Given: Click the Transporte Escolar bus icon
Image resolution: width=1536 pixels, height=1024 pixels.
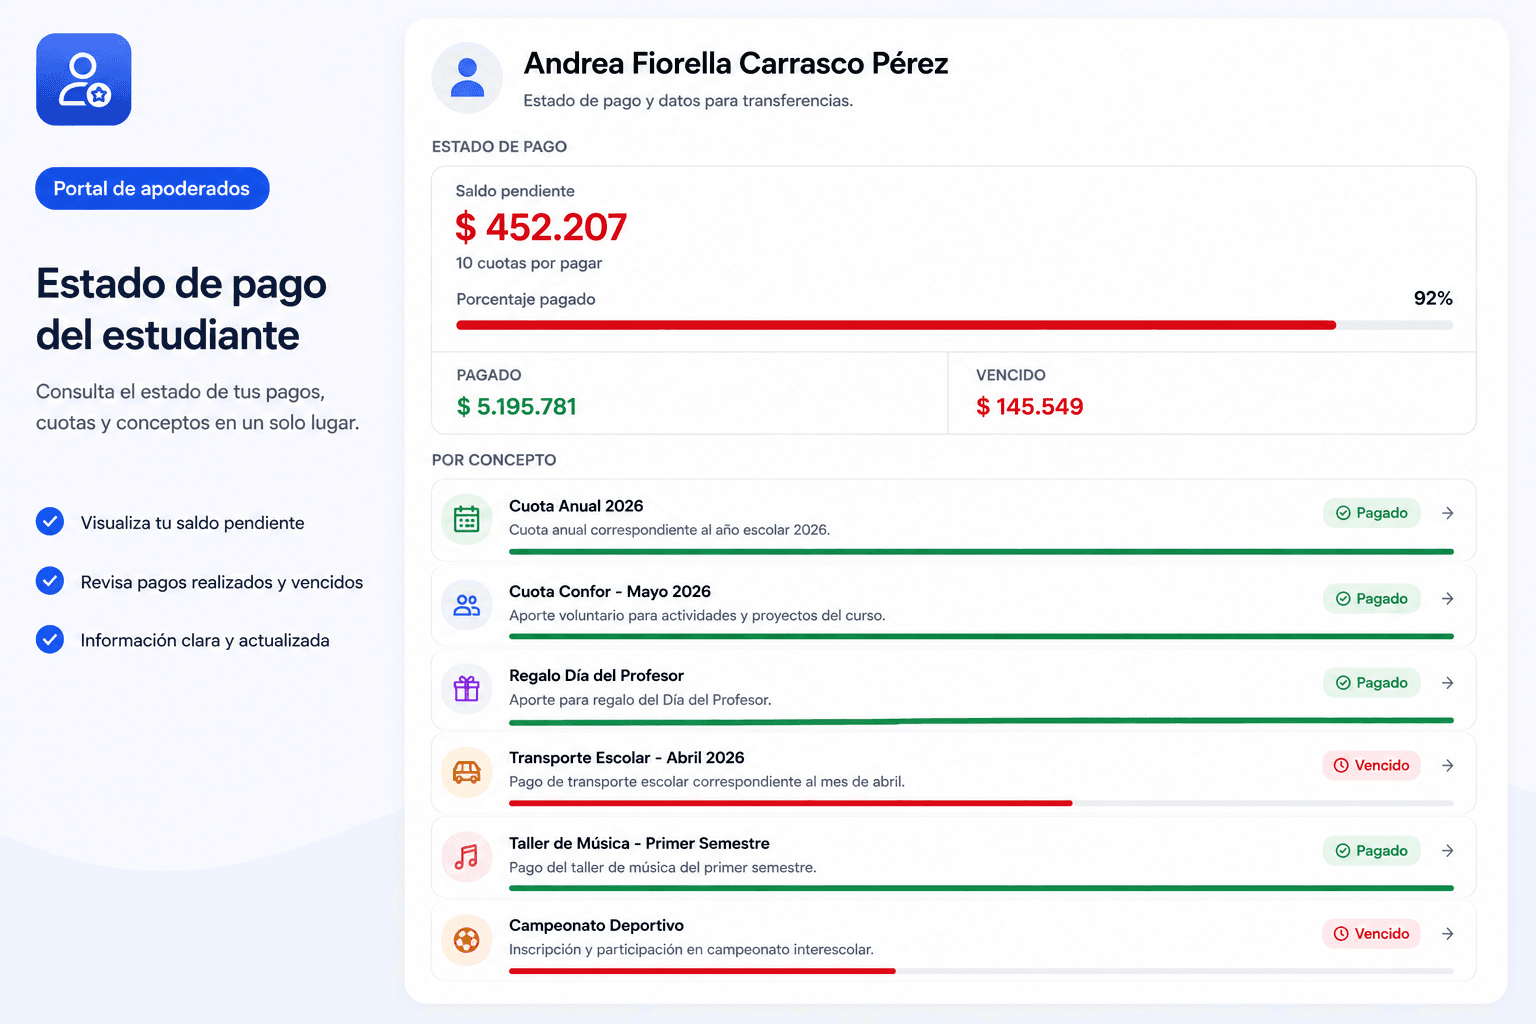Looking at the screenshot, I should coord(467,772).
